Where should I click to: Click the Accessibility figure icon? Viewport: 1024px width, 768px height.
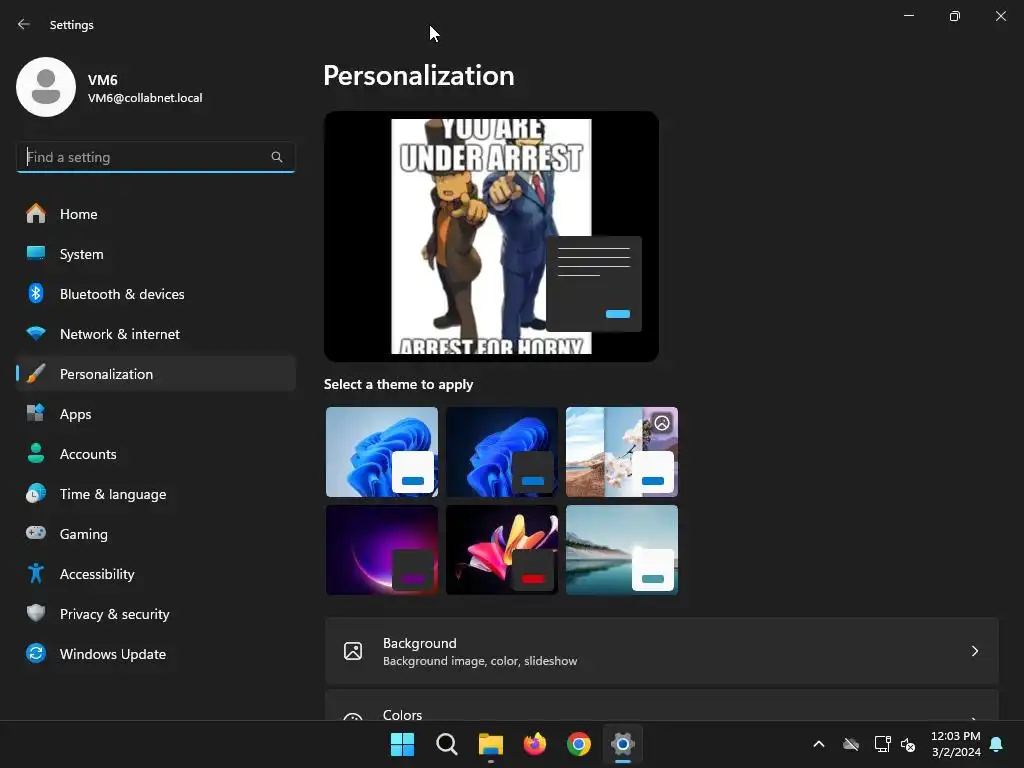tap(36, 573)
